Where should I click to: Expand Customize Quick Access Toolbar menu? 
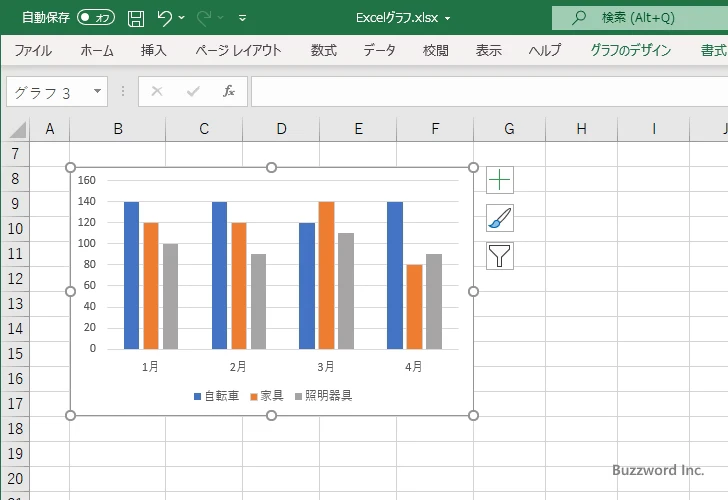coord(242,18)
